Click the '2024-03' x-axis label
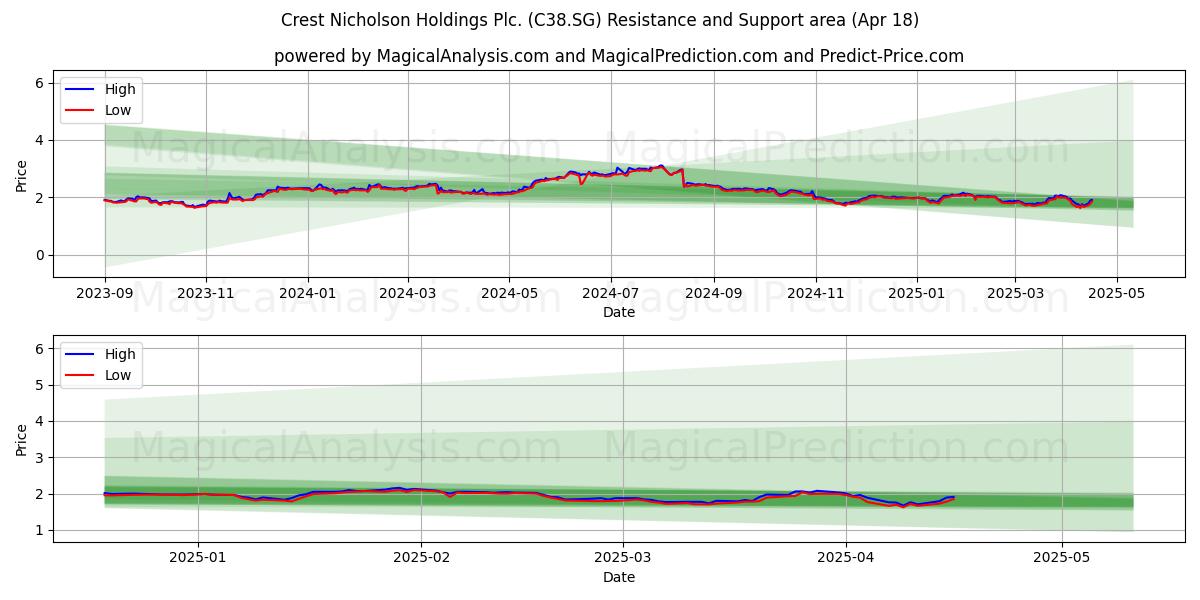This screenshot has width=1200, height=600. [407, 294]
